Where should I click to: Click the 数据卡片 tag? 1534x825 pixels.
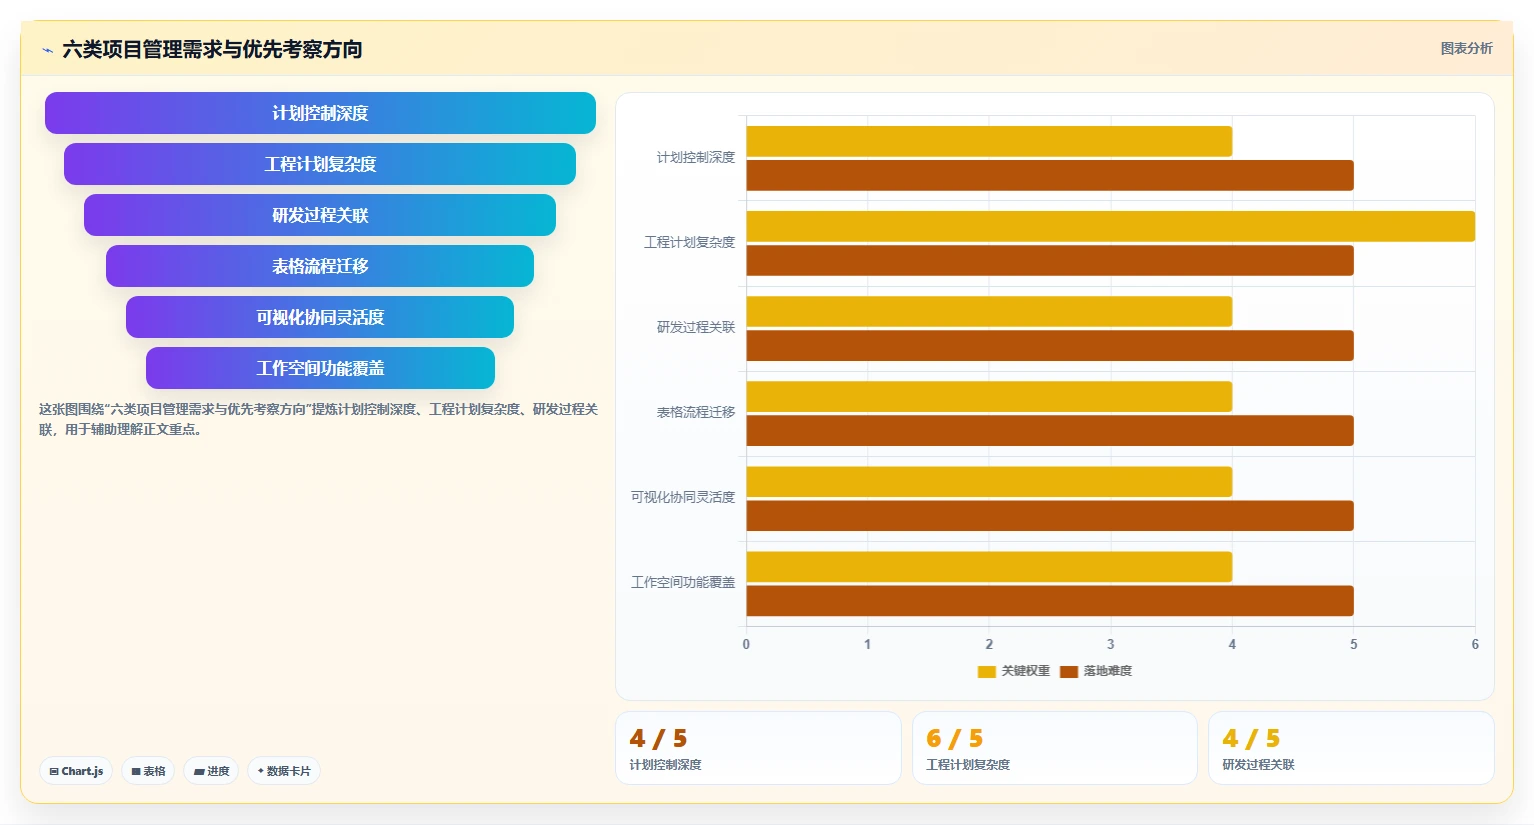(284, 771)
